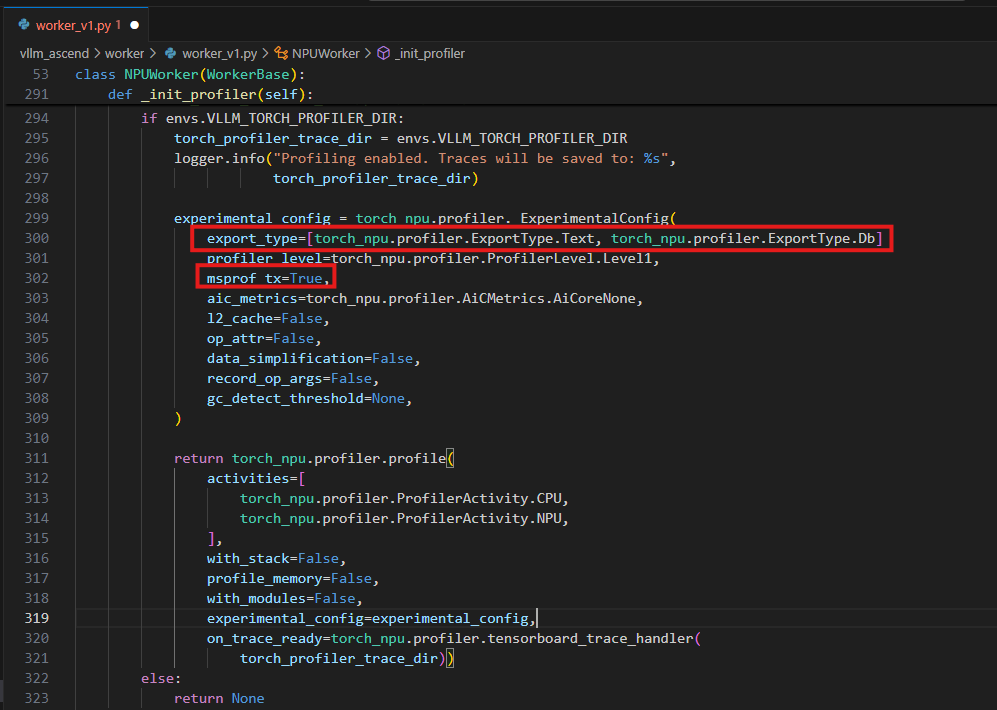Screen dimensions: 997x710
Task: Open the vllm_ascend breadcrumb folder
Action: click(x=54, y=54)
